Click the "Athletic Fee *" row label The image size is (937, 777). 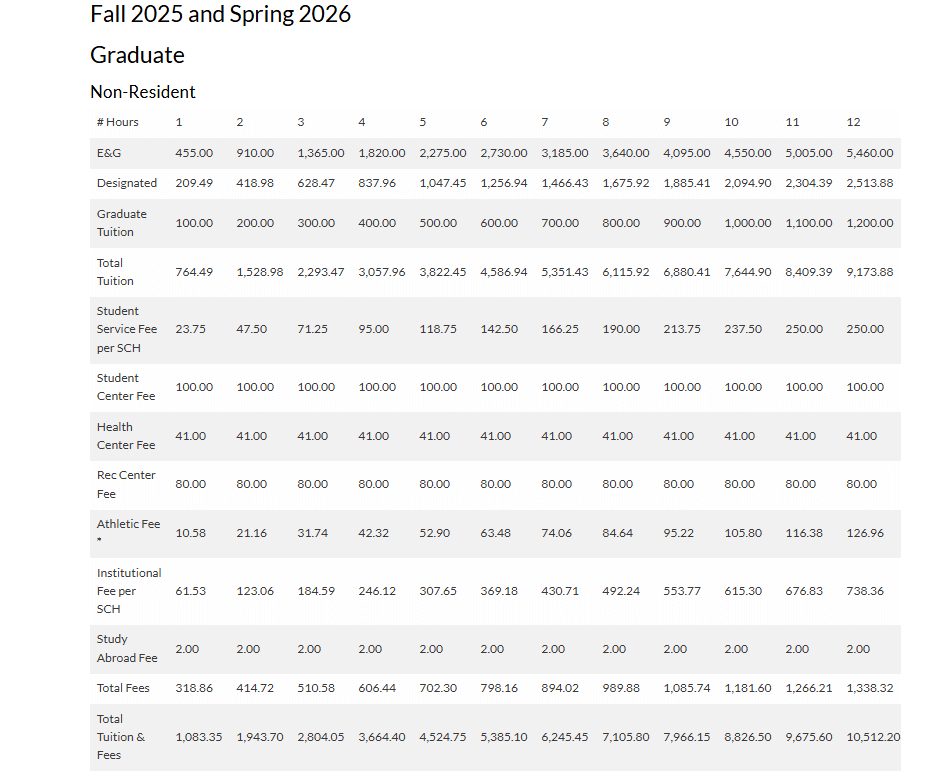pos(128,531)
